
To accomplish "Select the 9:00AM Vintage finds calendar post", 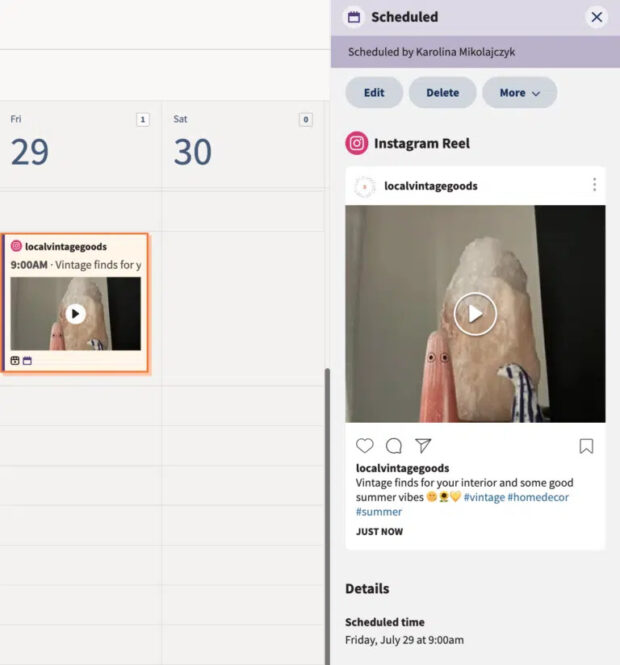I will (75, 303).
